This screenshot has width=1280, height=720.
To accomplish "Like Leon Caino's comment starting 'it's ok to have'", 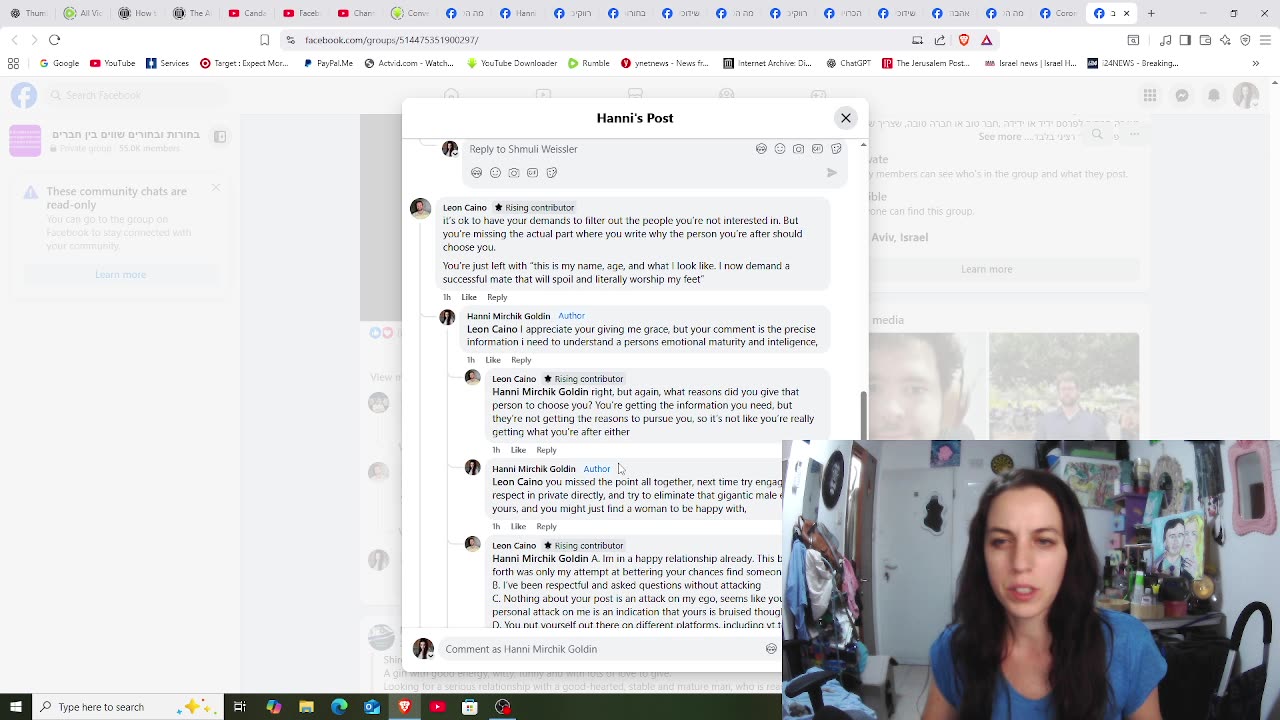I will [469, 297].
